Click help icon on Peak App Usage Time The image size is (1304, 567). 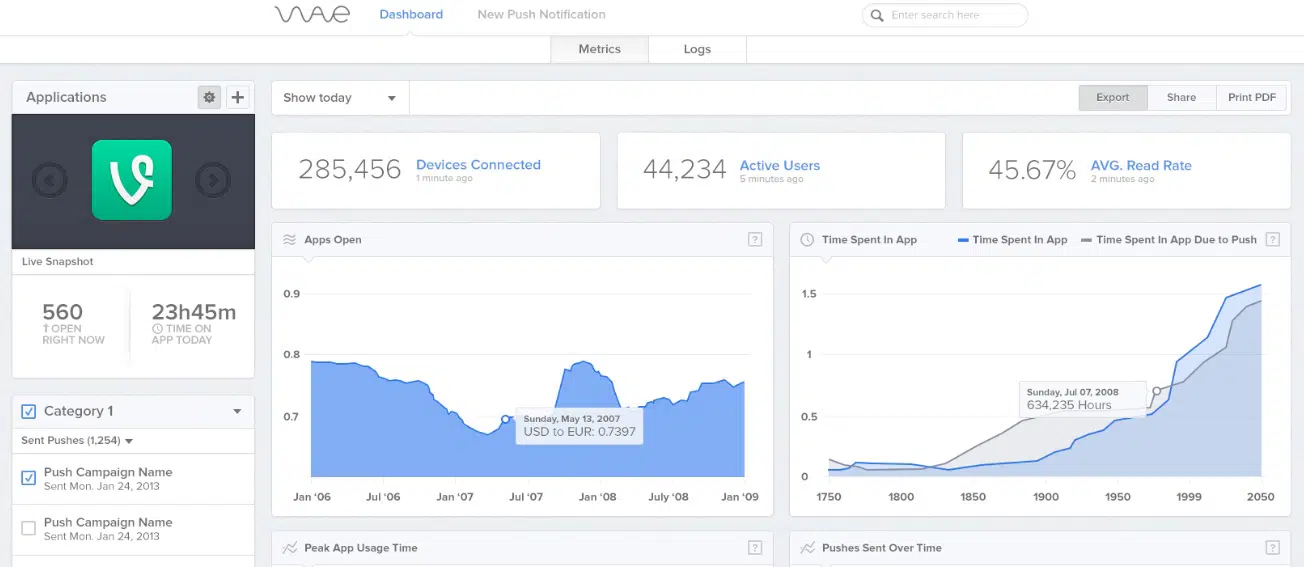(x=755, y=547)
